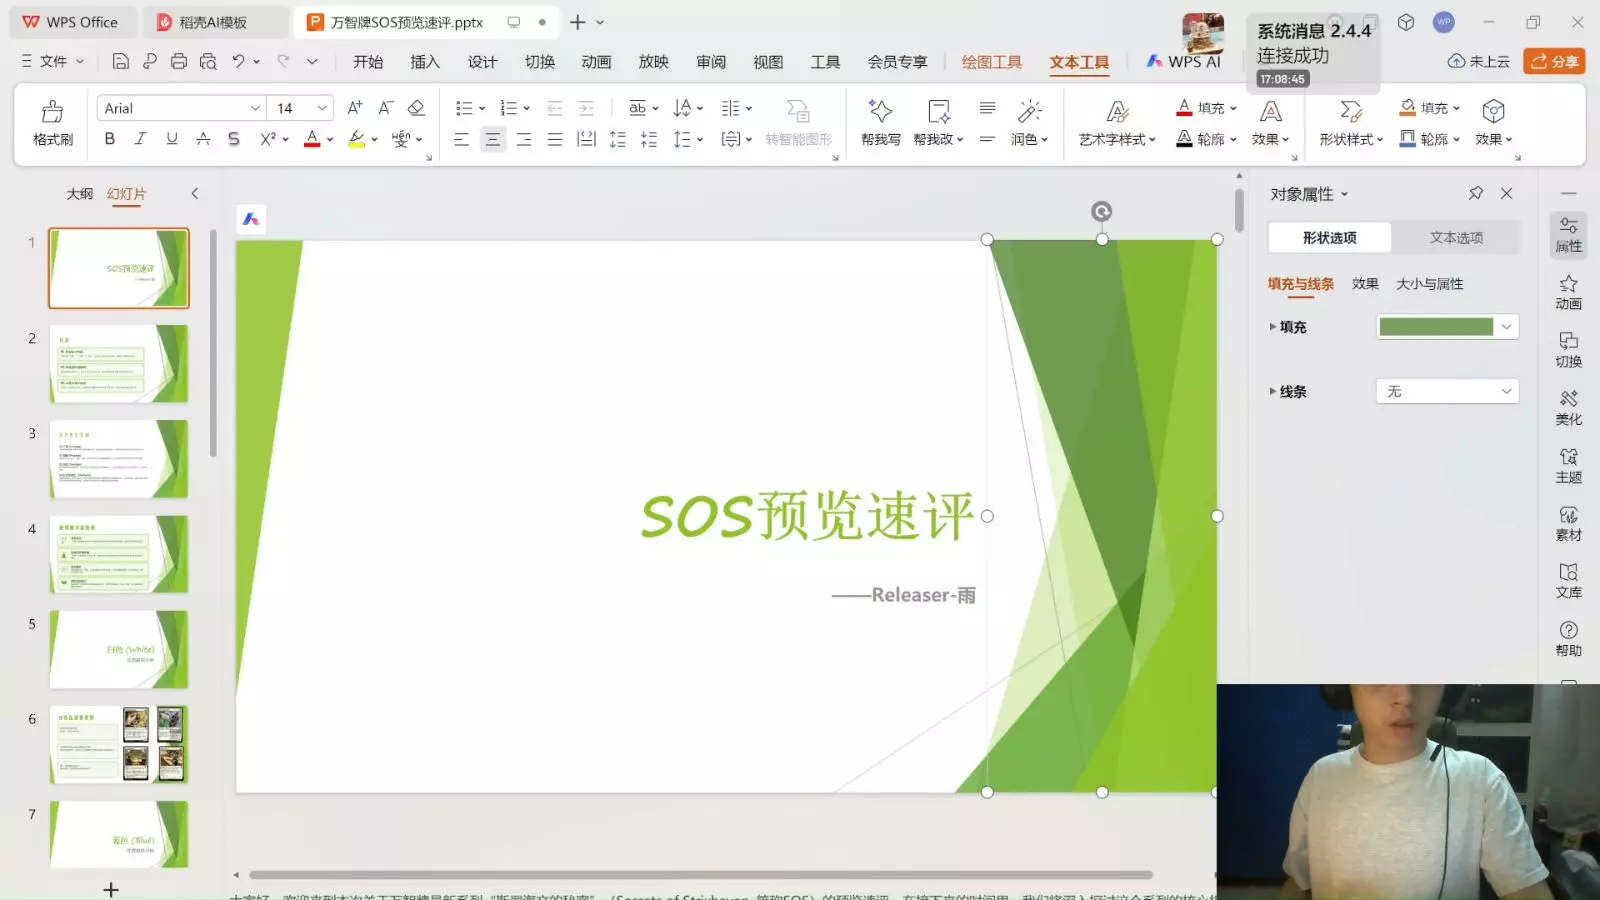Expand the 线条 line section

[1288, 391]
